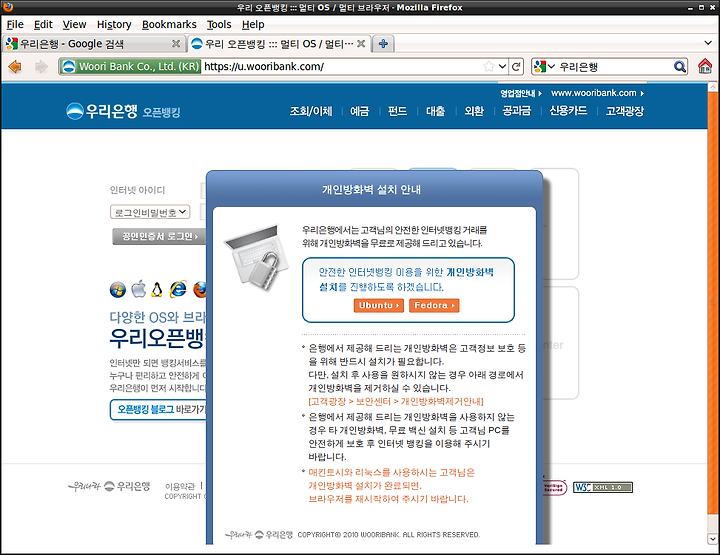Click the Woori Bank site identity badge
720x555 pixels.
[130, 67]
